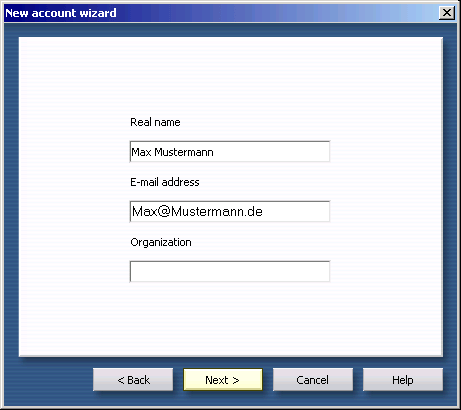Screen dimensions: 461x410
Task: Click blank white area above Real name
Action: 230,77
